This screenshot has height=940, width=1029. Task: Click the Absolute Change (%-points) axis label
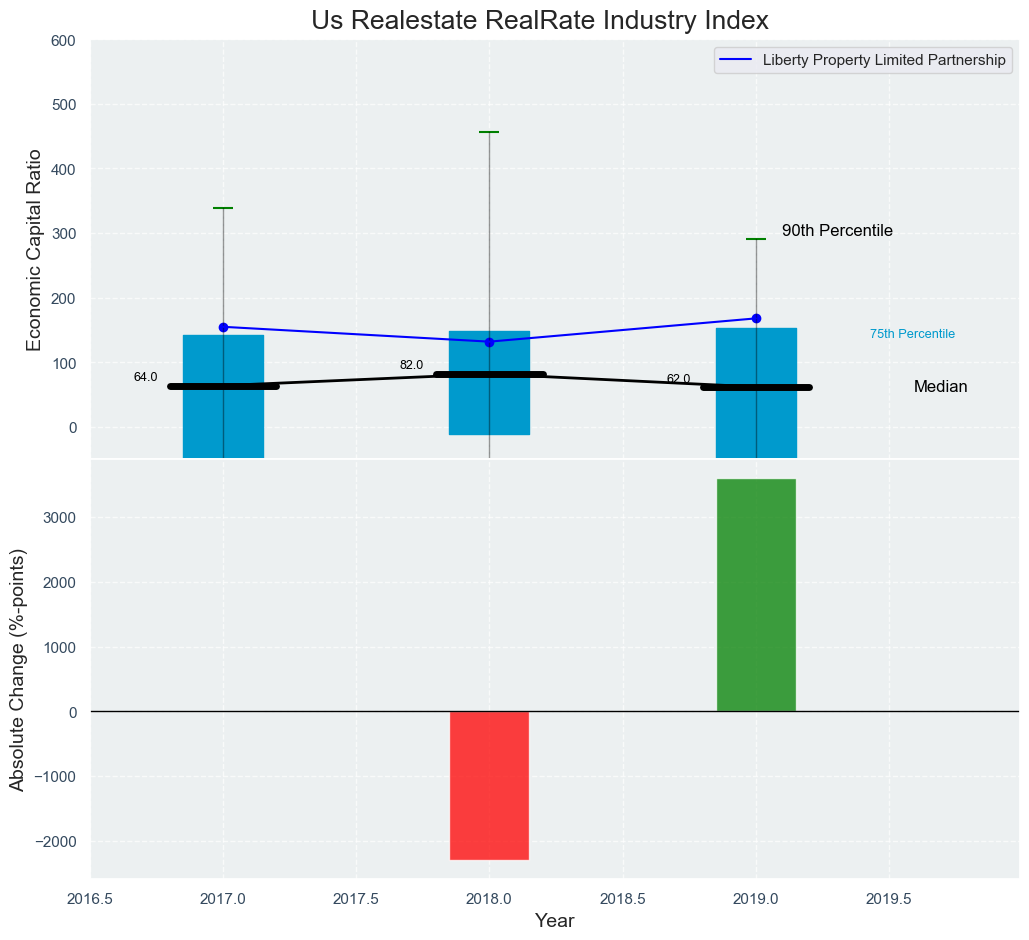[x=17, y=670]
